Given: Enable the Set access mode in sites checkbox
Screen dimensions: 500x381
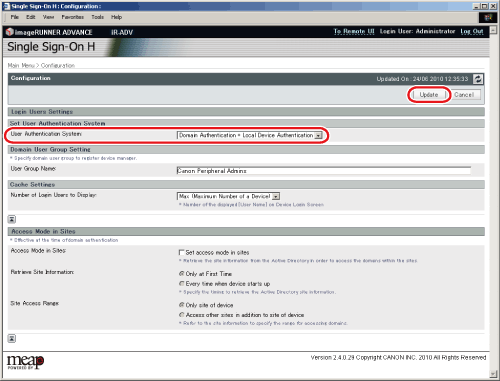Looking at the screenshot, I should pyautogui.click(x=182, y=252).
